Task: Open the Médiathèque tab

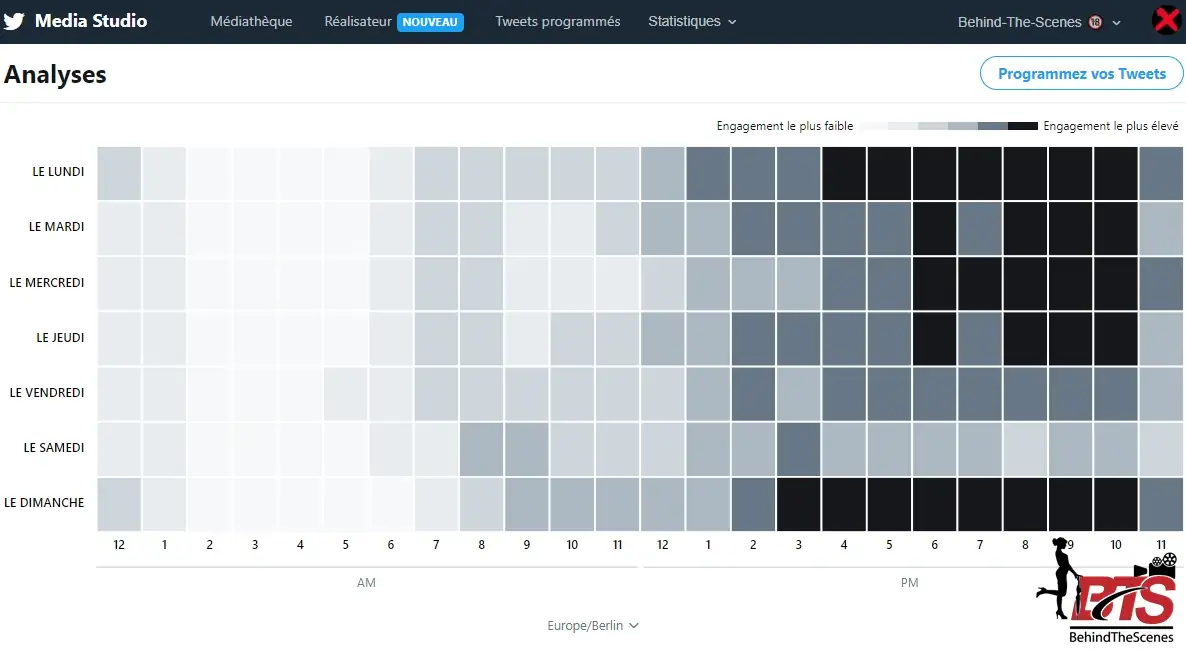Action: (x=251, y=22)
